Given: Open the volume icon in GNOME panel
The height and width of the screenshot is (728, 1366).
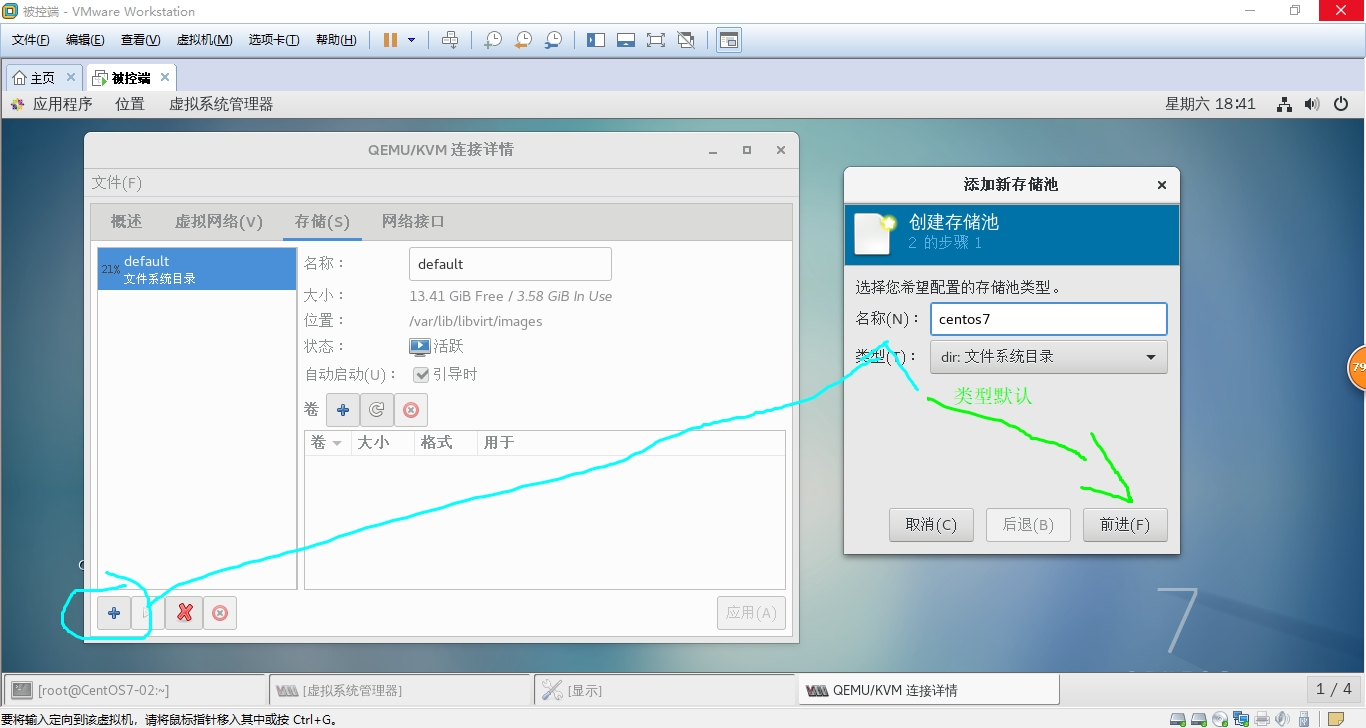Looking at the screenshot, I should point(1313,104).
